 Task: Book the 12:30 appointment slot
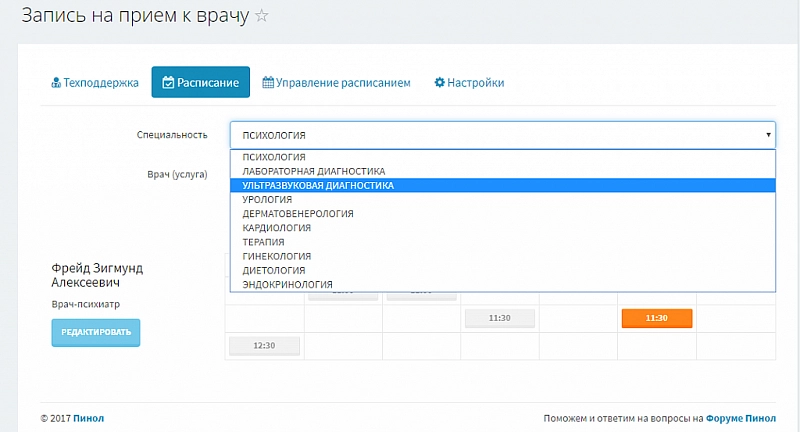[264, 345]
